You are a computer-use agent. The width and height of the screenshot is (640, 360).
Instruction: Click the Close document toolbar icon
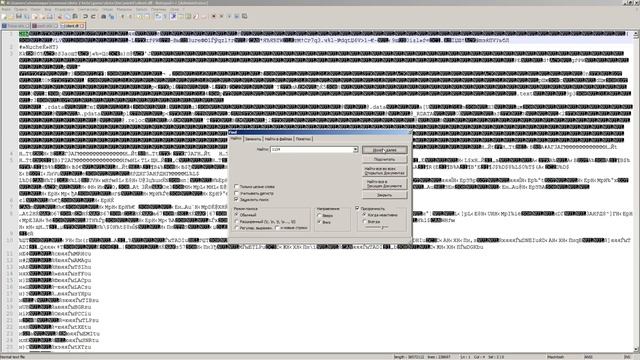tap(35, 16)
